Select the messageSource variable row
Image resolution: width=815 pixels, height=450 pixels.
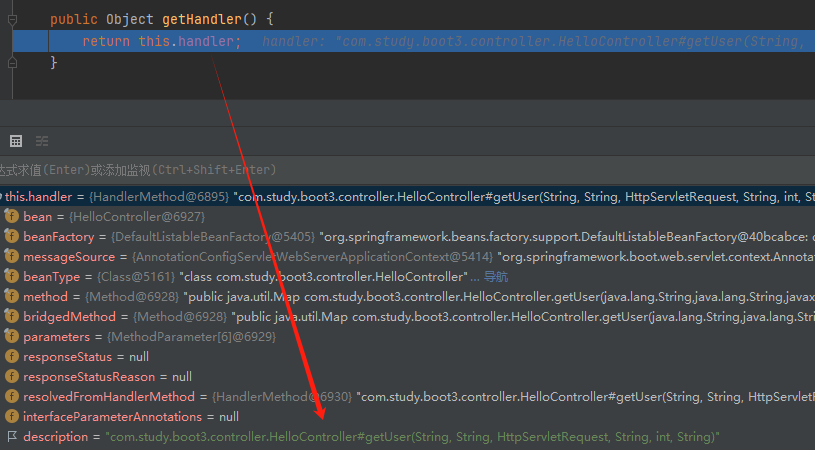point(408,257)
